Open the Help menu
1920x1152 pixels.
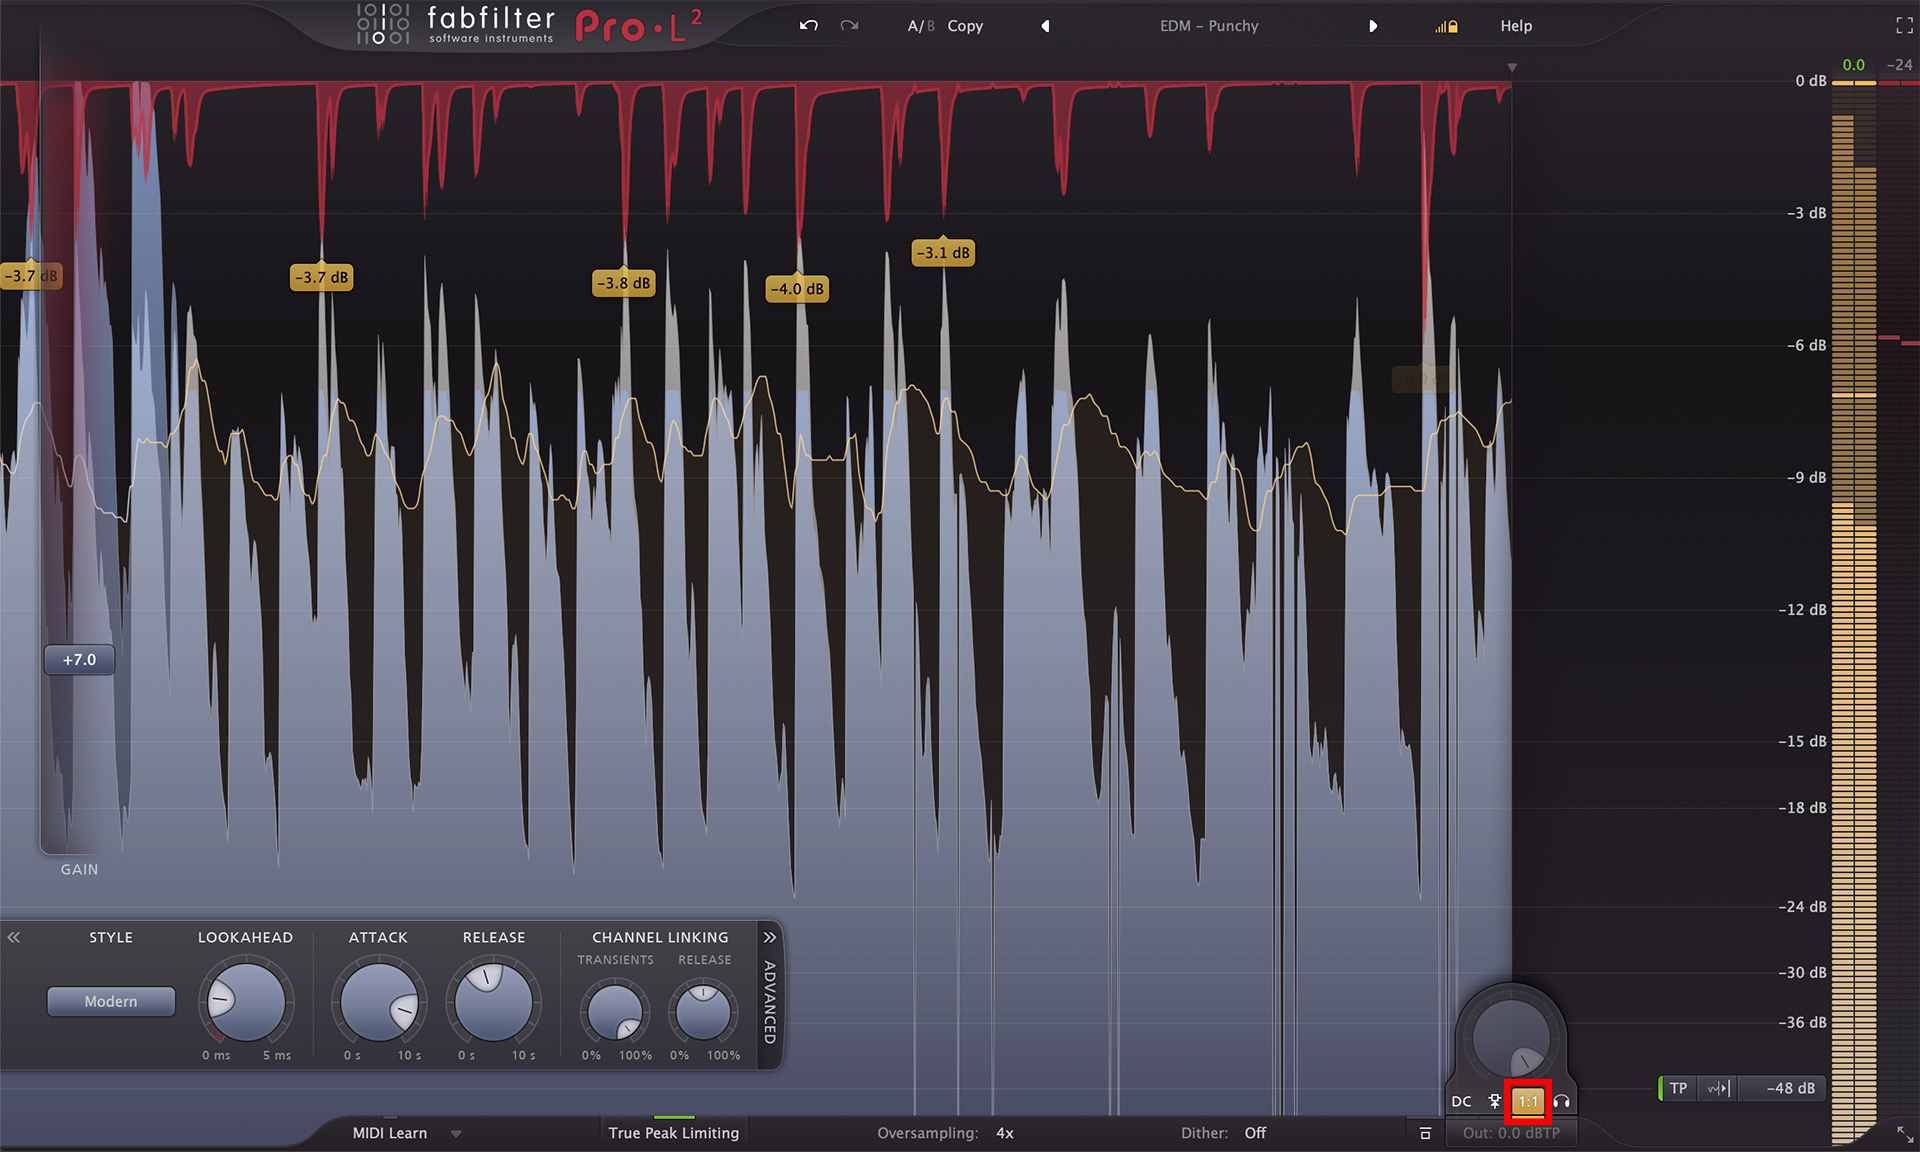pyautogui.click(x=1516, y=26)
